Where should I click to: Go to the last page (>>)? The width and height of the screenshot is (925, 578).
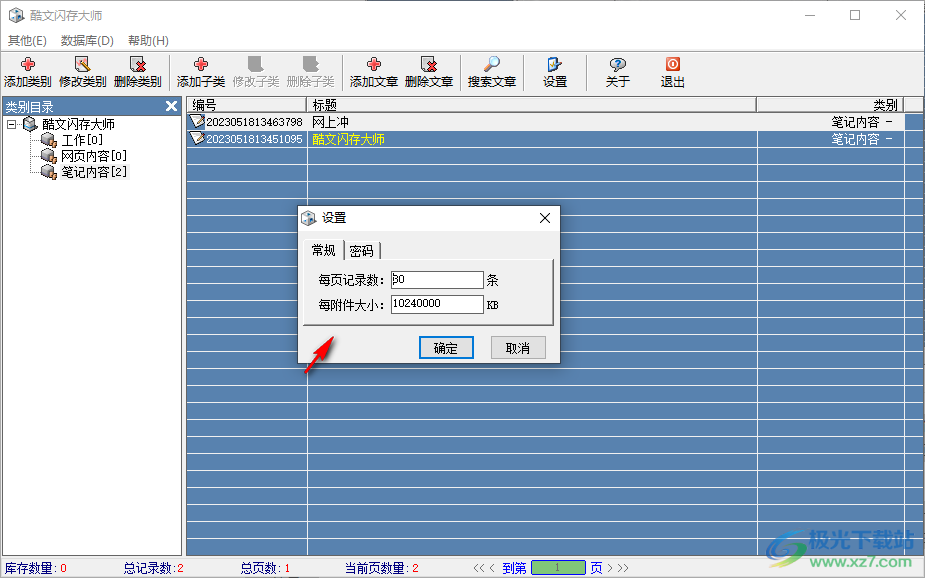(x=623, y=568)
